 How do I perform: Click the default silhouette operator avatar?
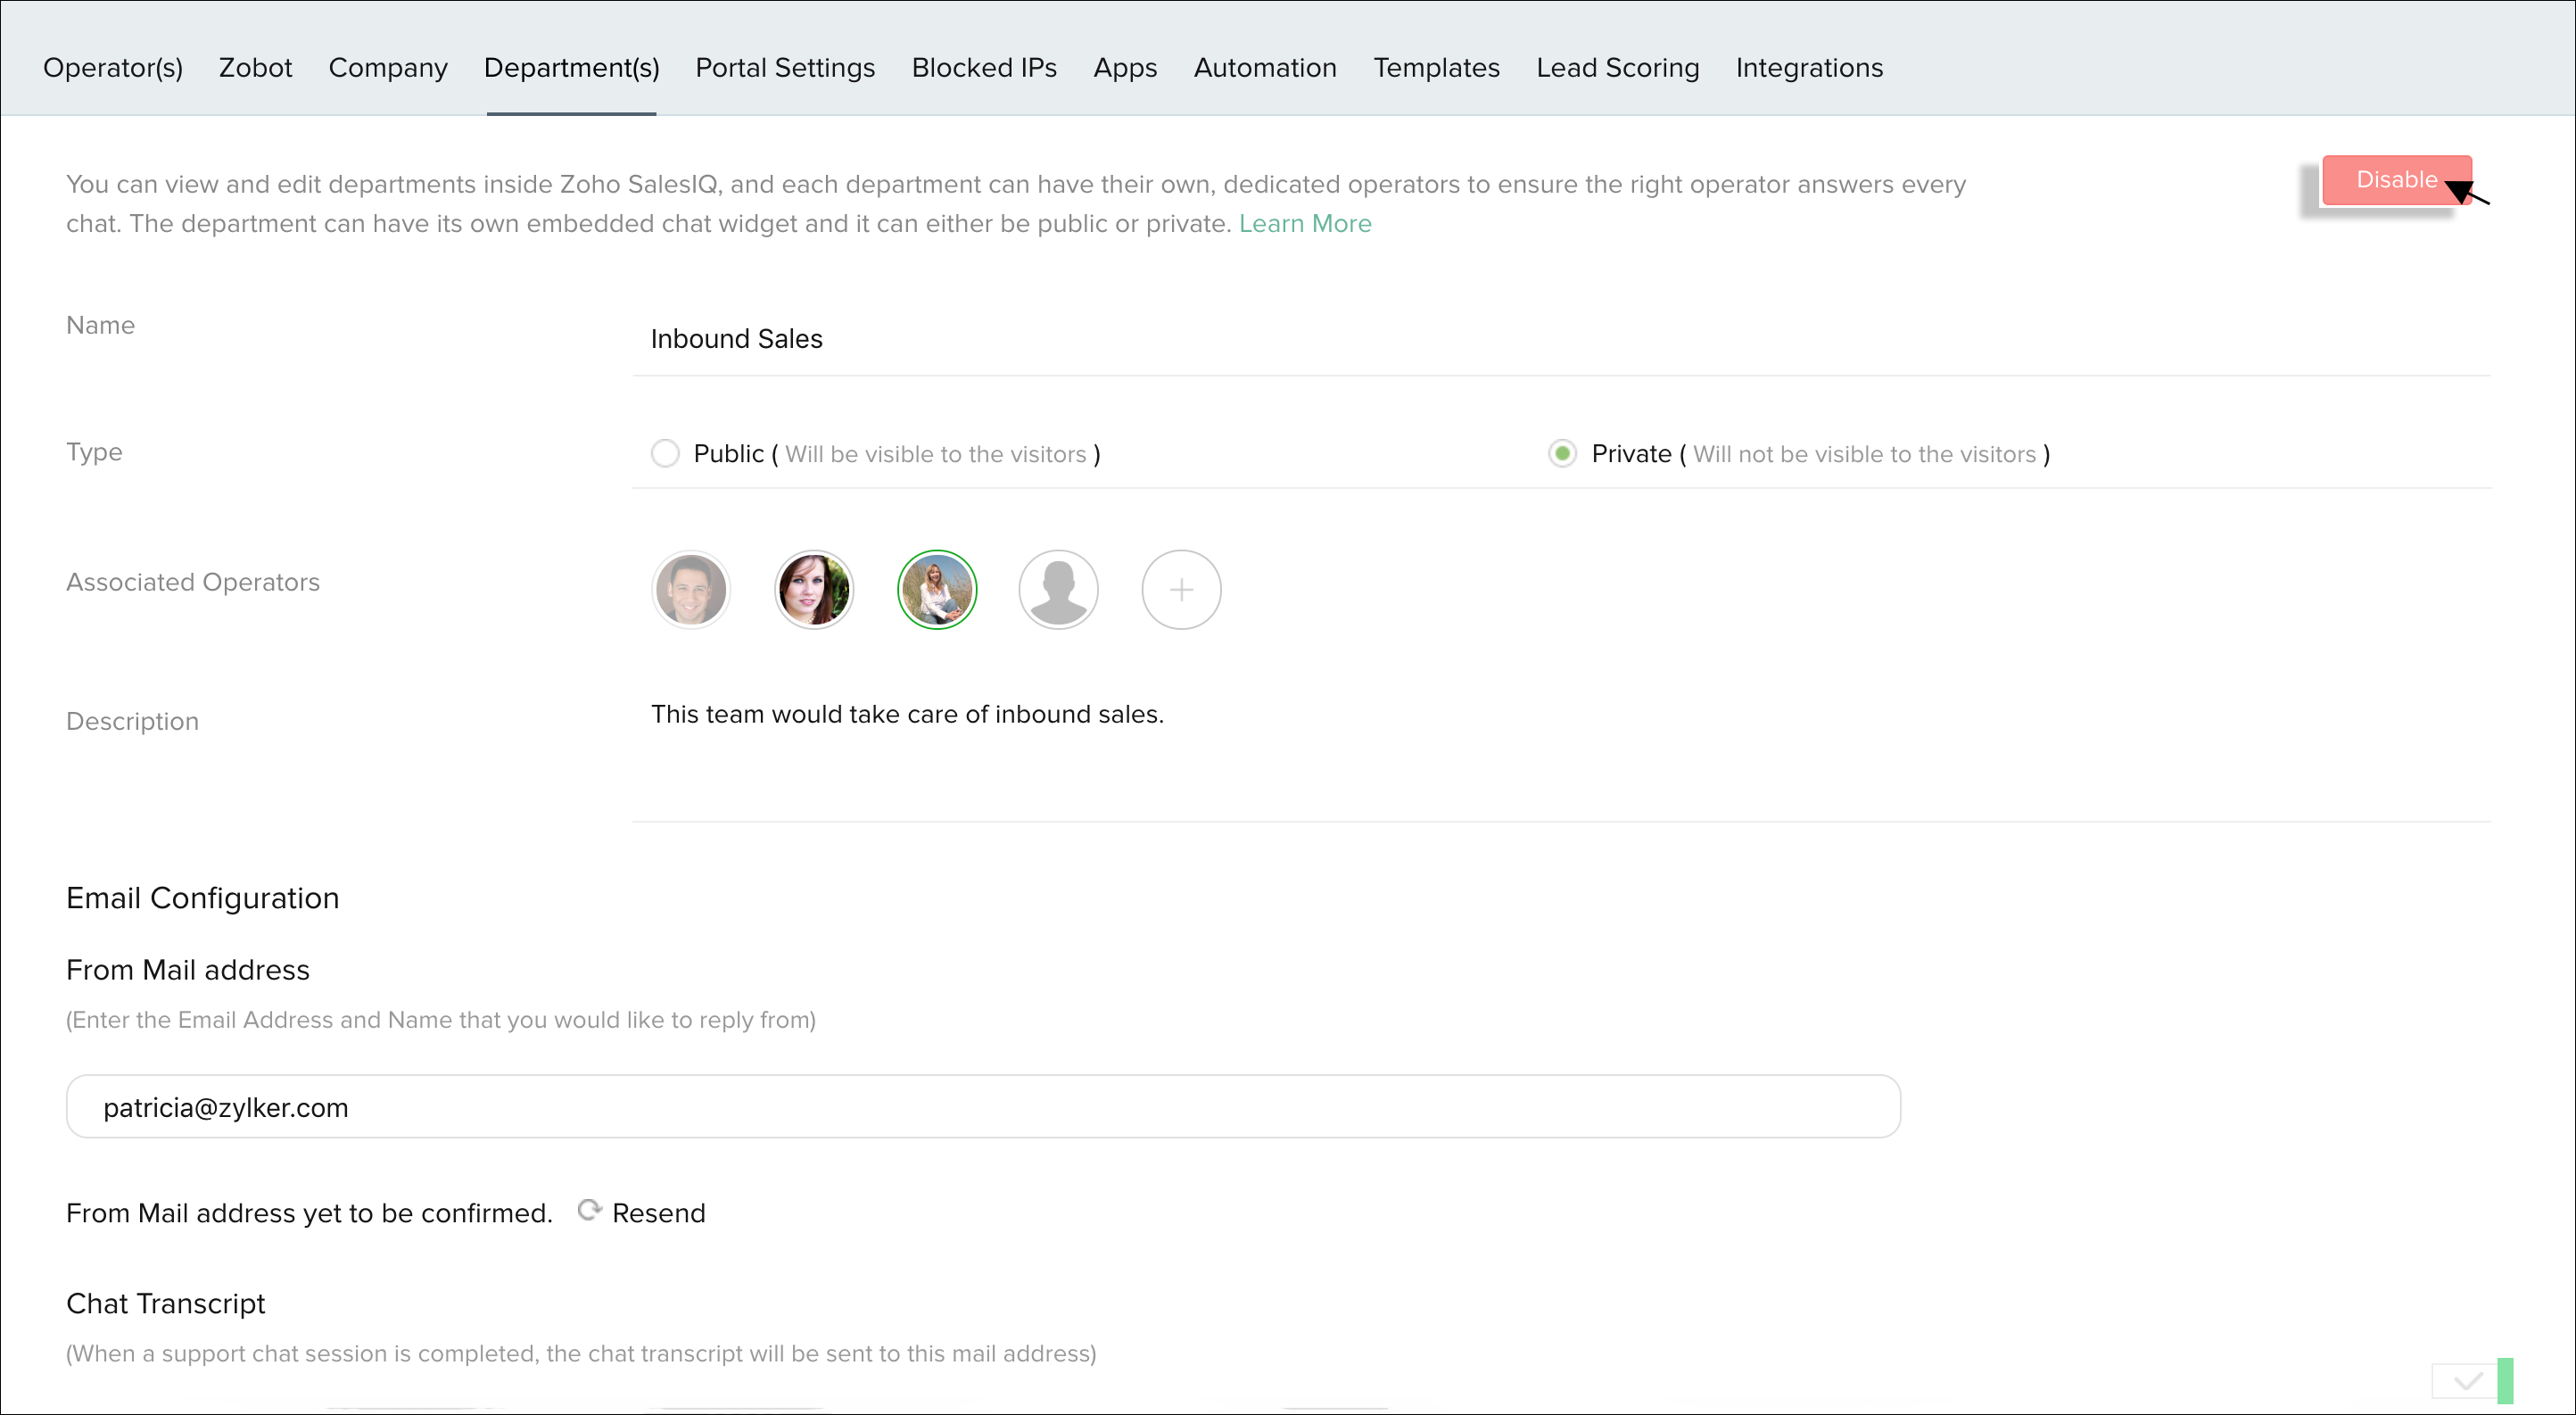click(x=1058, y=590)
